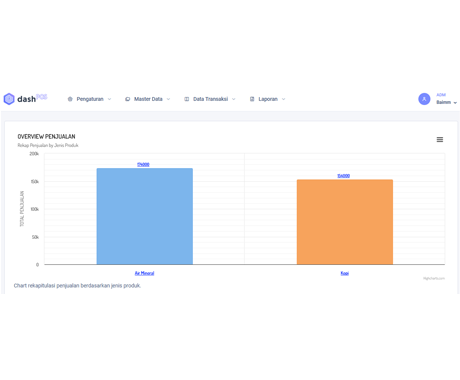
Task: Expand the Master Data dropdown chevron
Action: [x=168, y=99]
